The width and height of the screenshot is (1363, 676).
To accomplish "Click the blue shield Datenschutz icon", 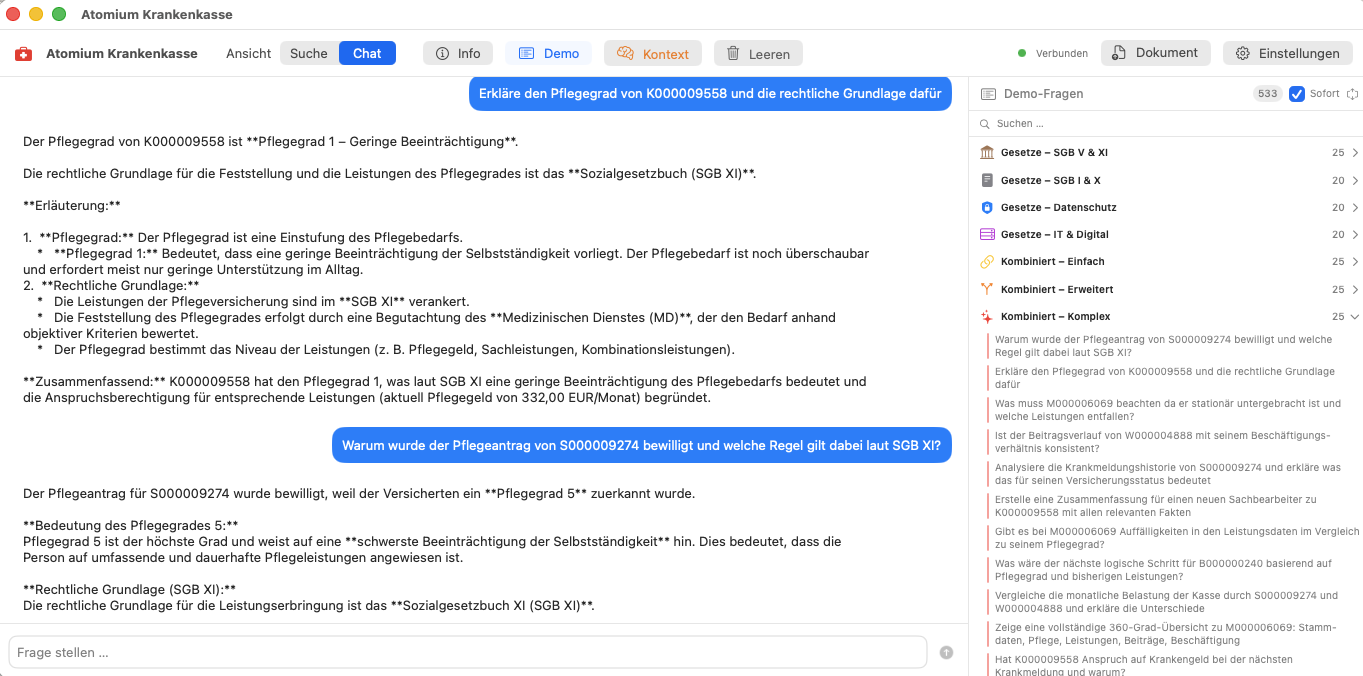I will [x=987, y=207].
